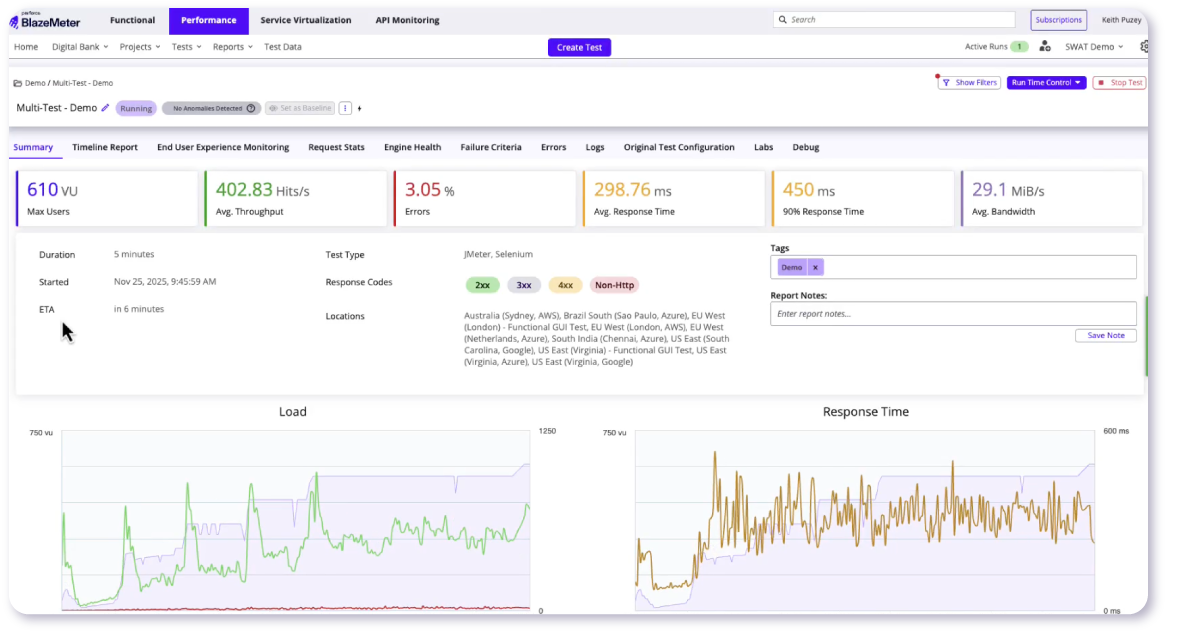Open the Engine Health tab

click(x=412, y=147)
